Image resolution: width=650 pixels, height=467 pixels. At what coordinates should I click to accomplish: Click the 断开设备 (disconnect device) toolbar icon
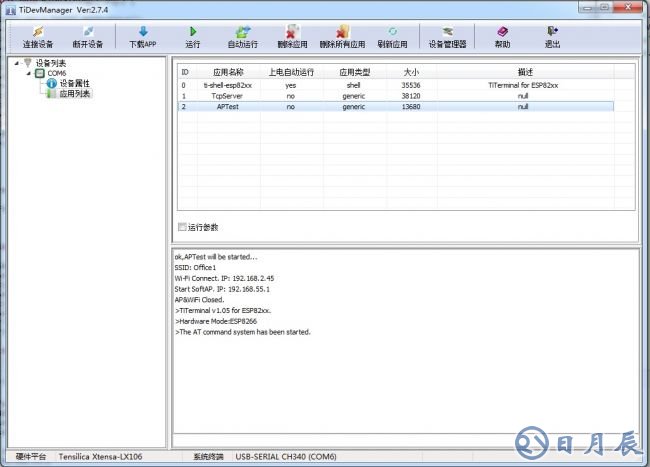pos(88,32)
